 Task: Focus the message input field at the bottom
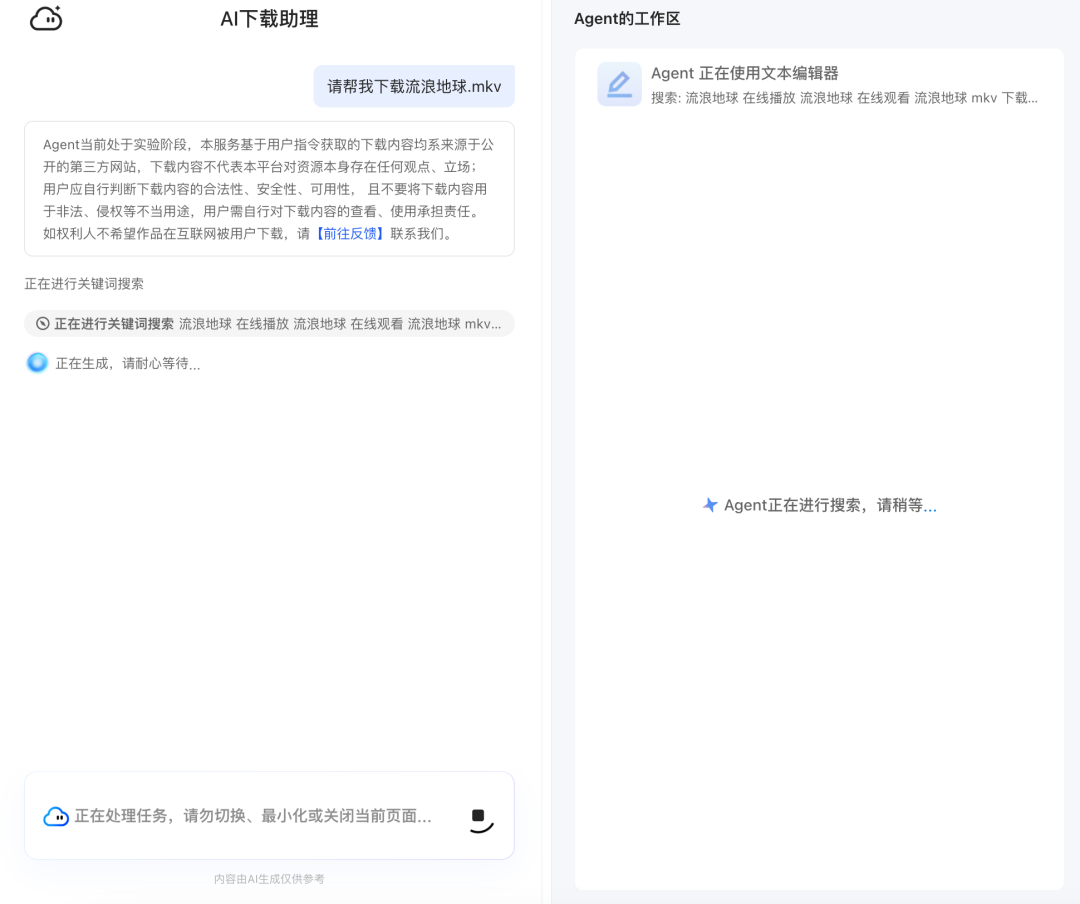click(255, 816)
